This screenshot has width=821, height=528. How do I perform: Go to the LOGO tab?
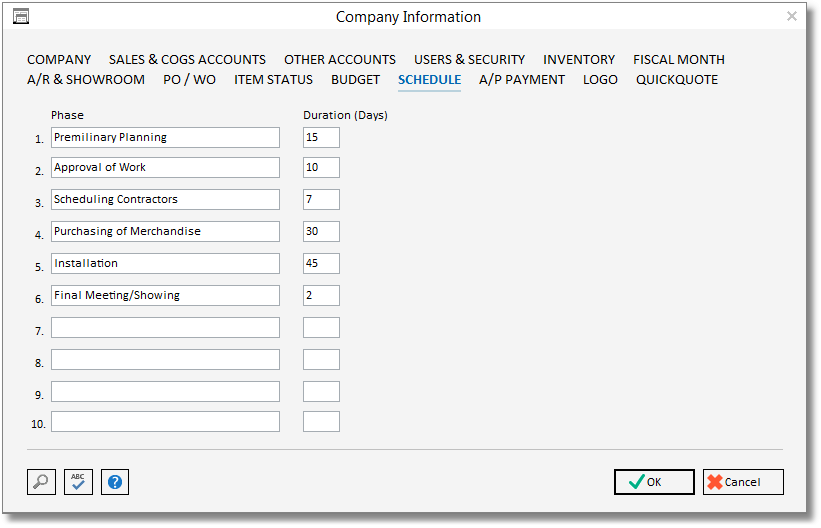tap(601, 80)
